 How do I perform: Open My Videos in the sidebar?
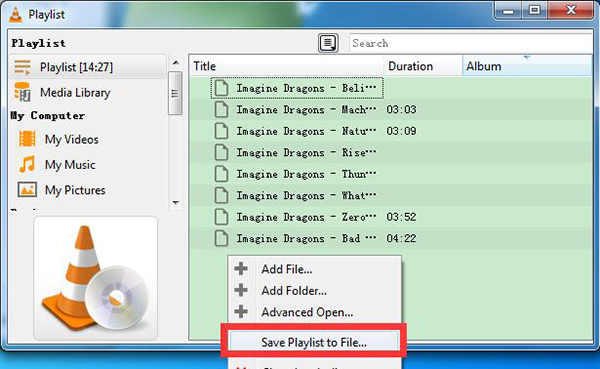click(x=72, y=139)
